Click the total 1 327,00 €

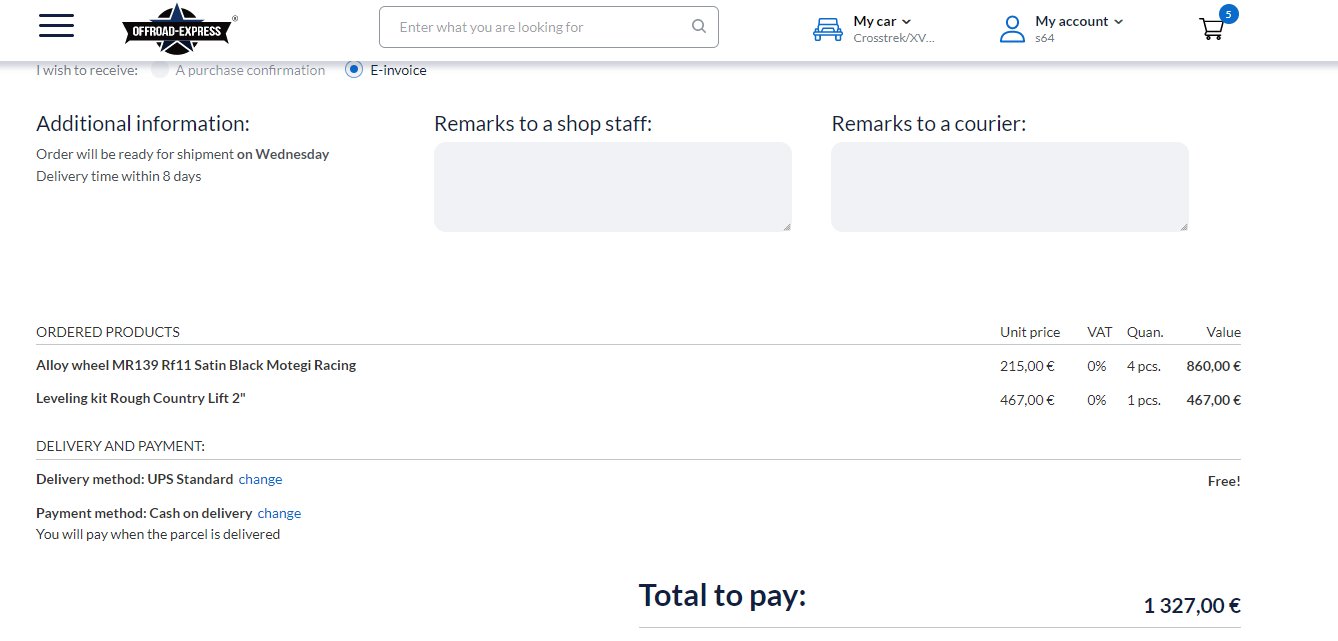1192,605
